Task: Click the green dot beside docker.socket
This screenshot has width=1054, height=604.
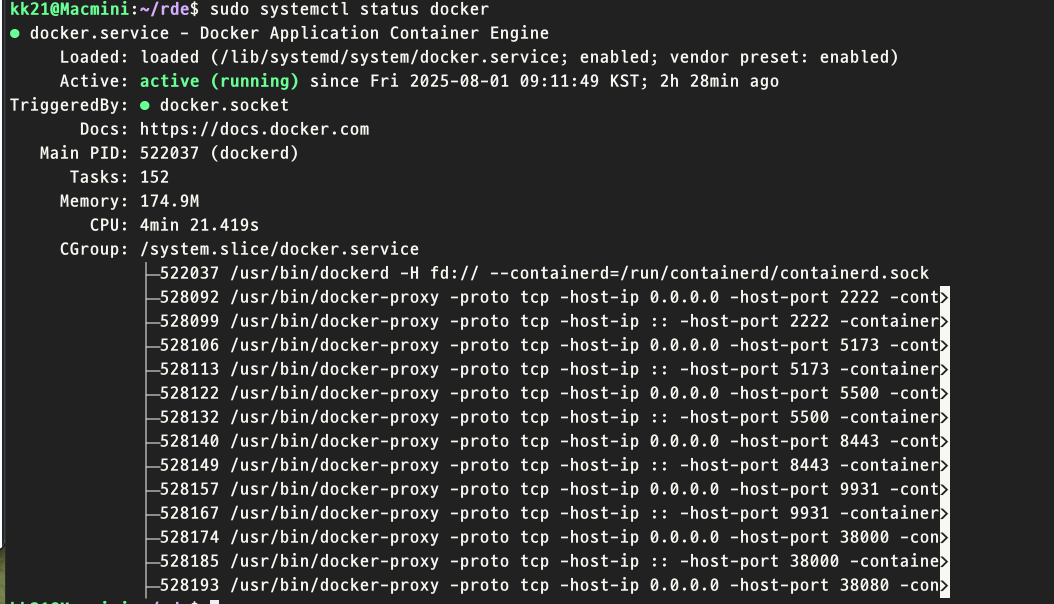Action: click(145, 105)
